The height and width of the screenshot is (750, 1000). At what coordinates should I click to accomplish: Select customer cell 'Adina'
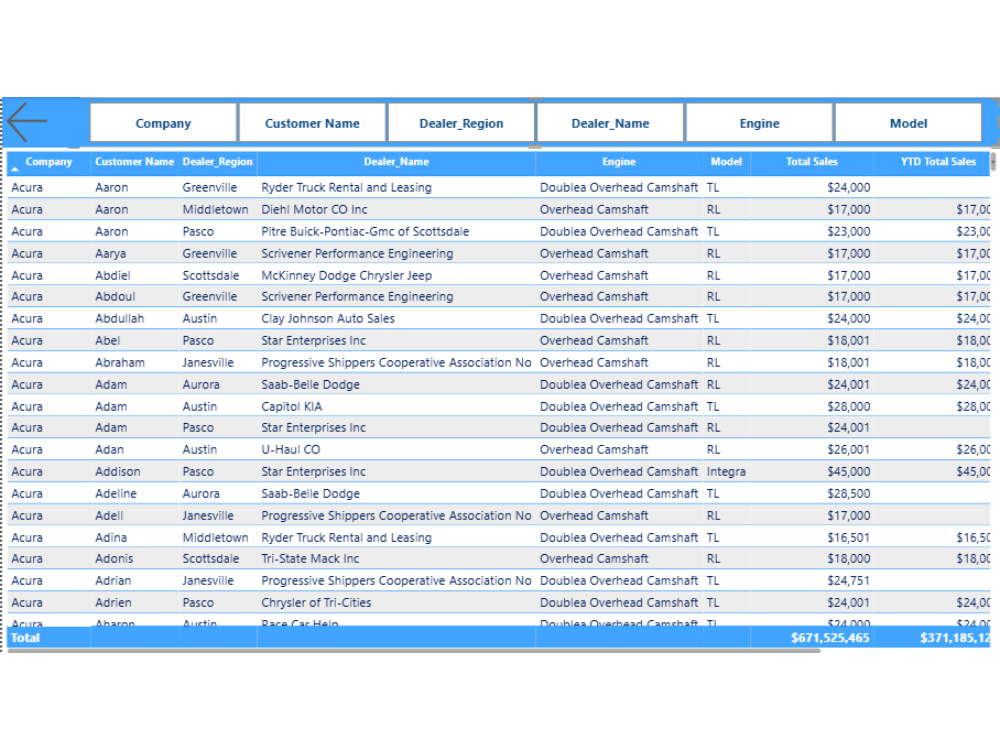tap(111, 538)
